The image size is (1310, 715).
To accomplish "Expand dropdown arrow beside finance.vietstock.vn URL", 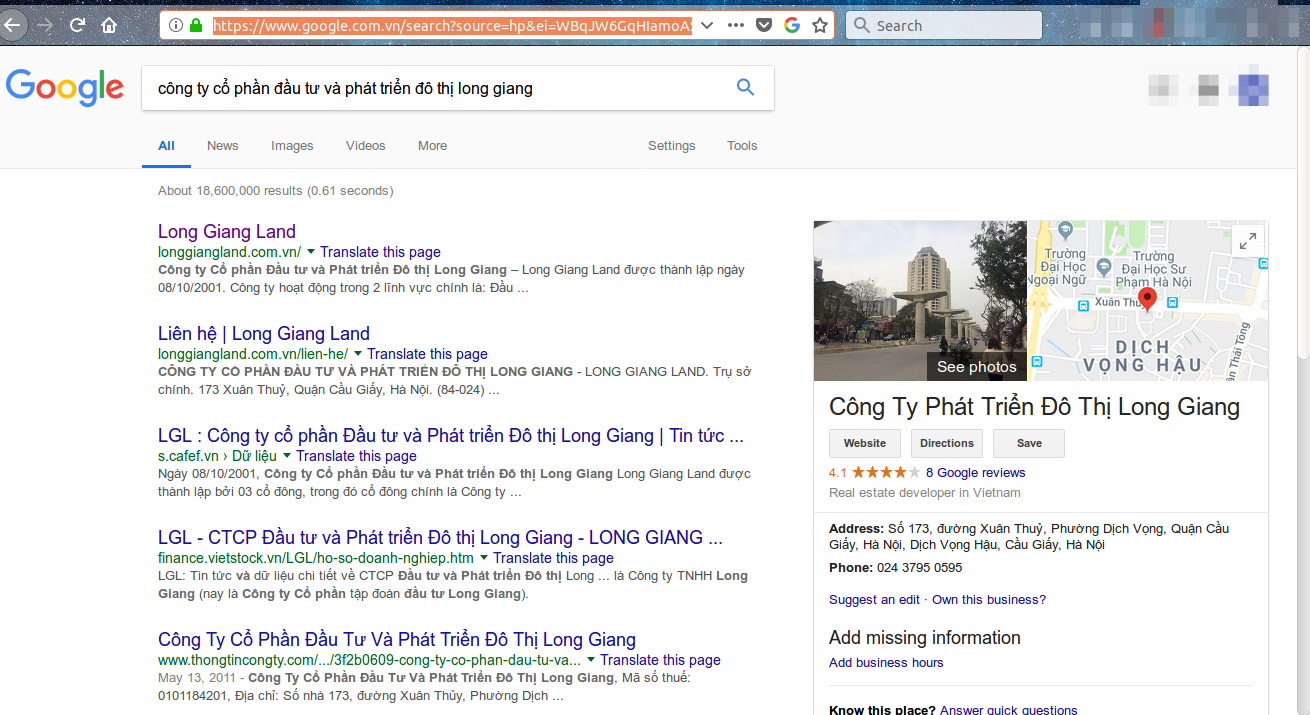I will coord(484,558).
